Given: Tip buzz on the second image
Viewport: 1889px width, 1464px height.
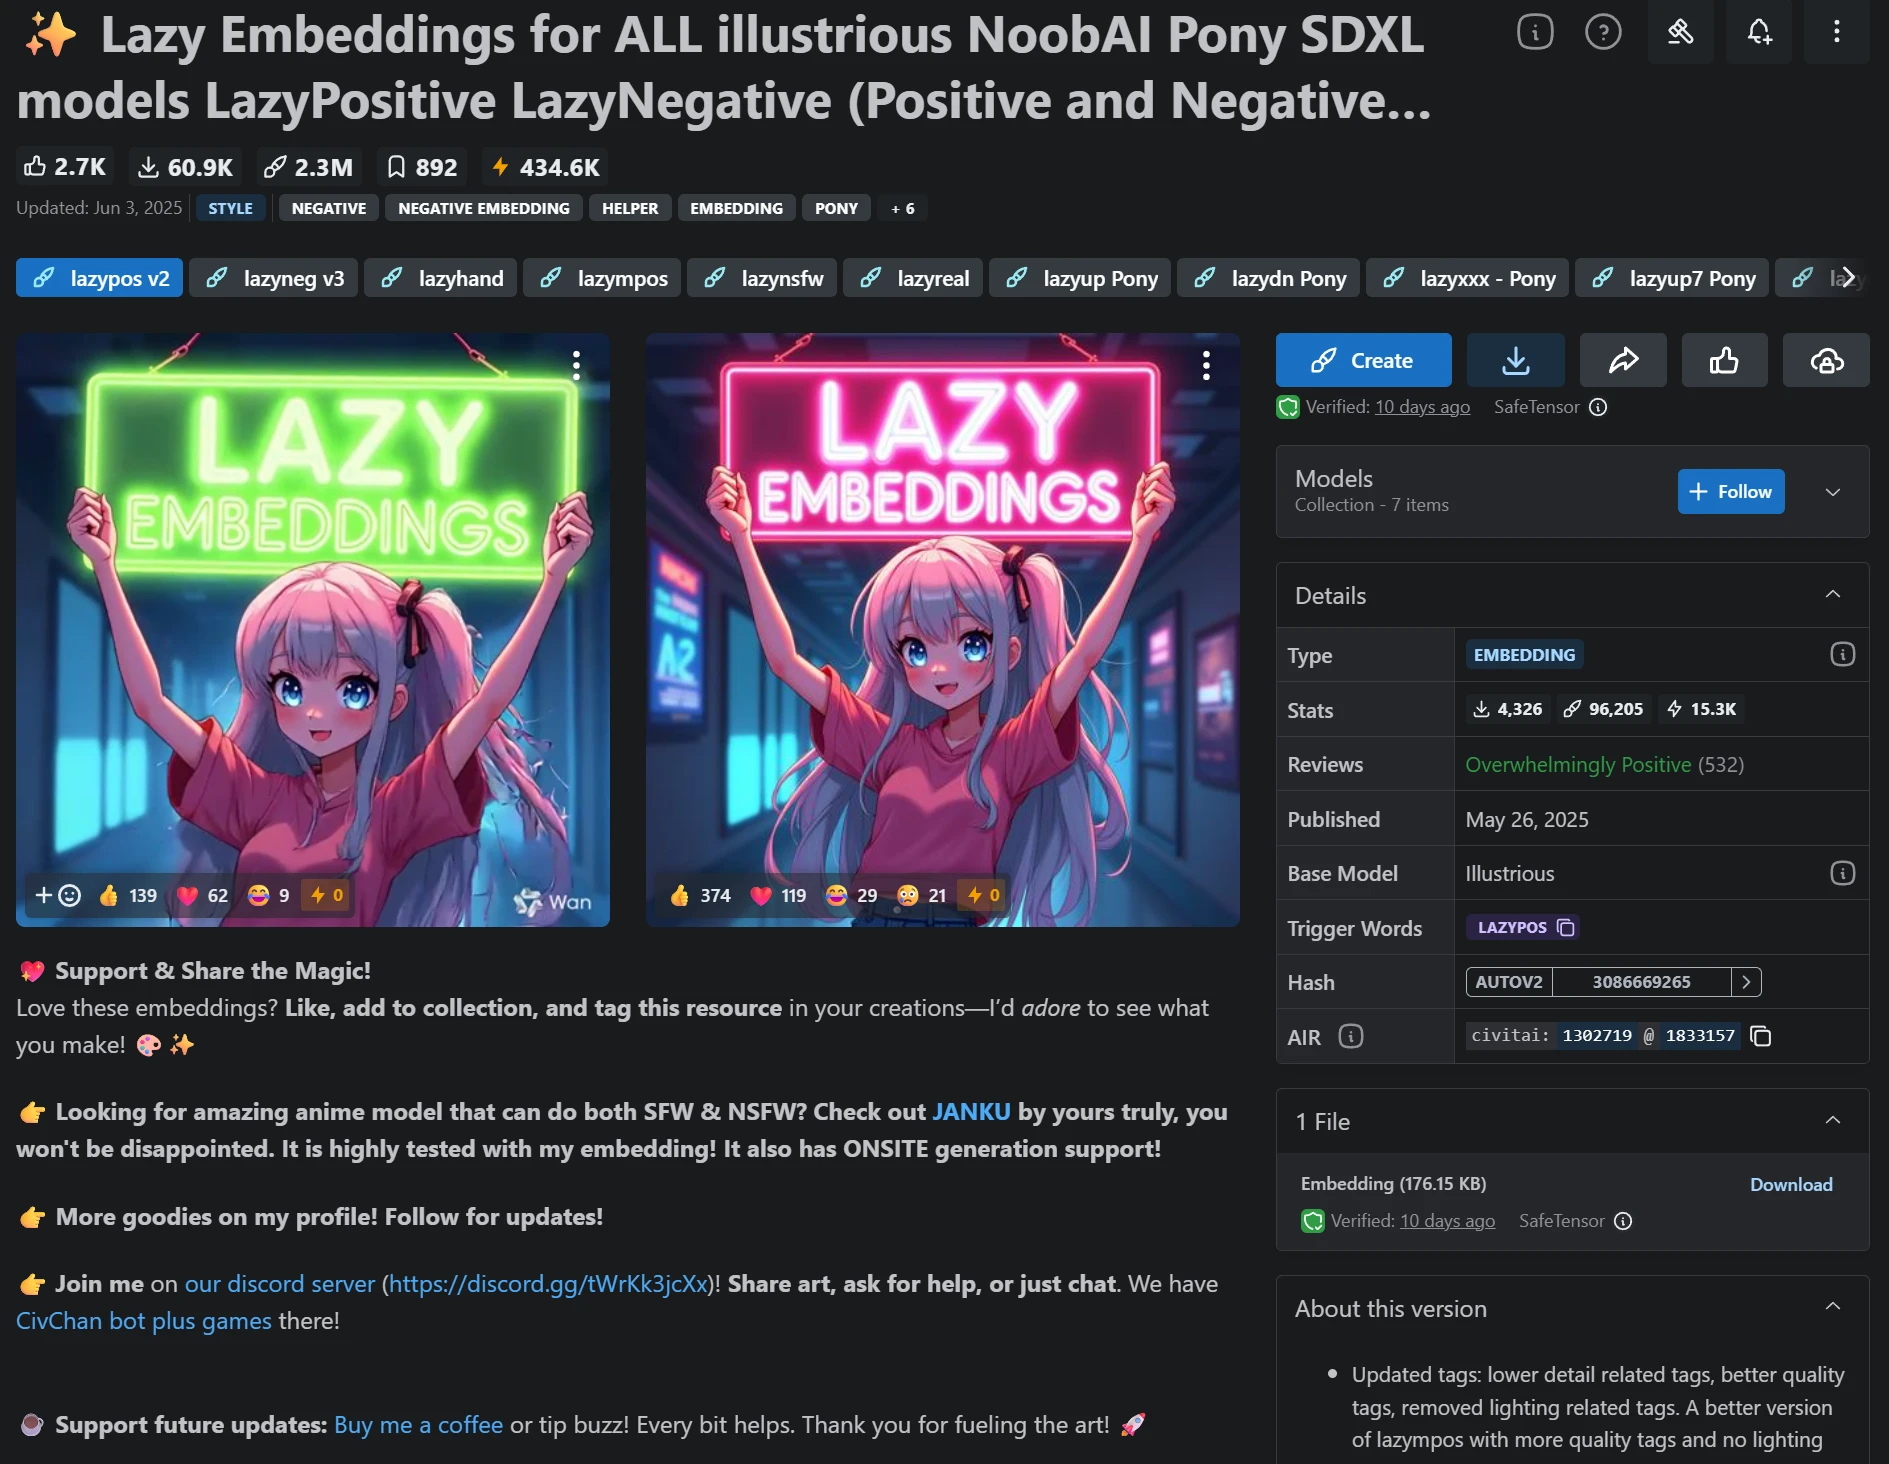Looking at the screenshot, I should (983, 895).
